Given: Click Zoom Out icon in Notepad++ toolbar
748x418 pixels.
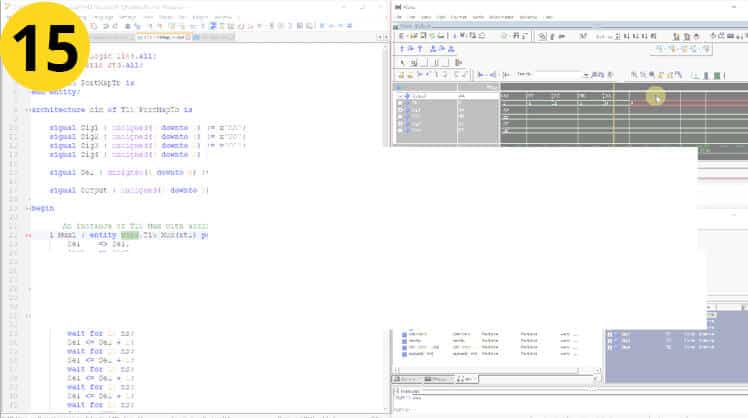Looking at the screenshot, I should point(159,26).
